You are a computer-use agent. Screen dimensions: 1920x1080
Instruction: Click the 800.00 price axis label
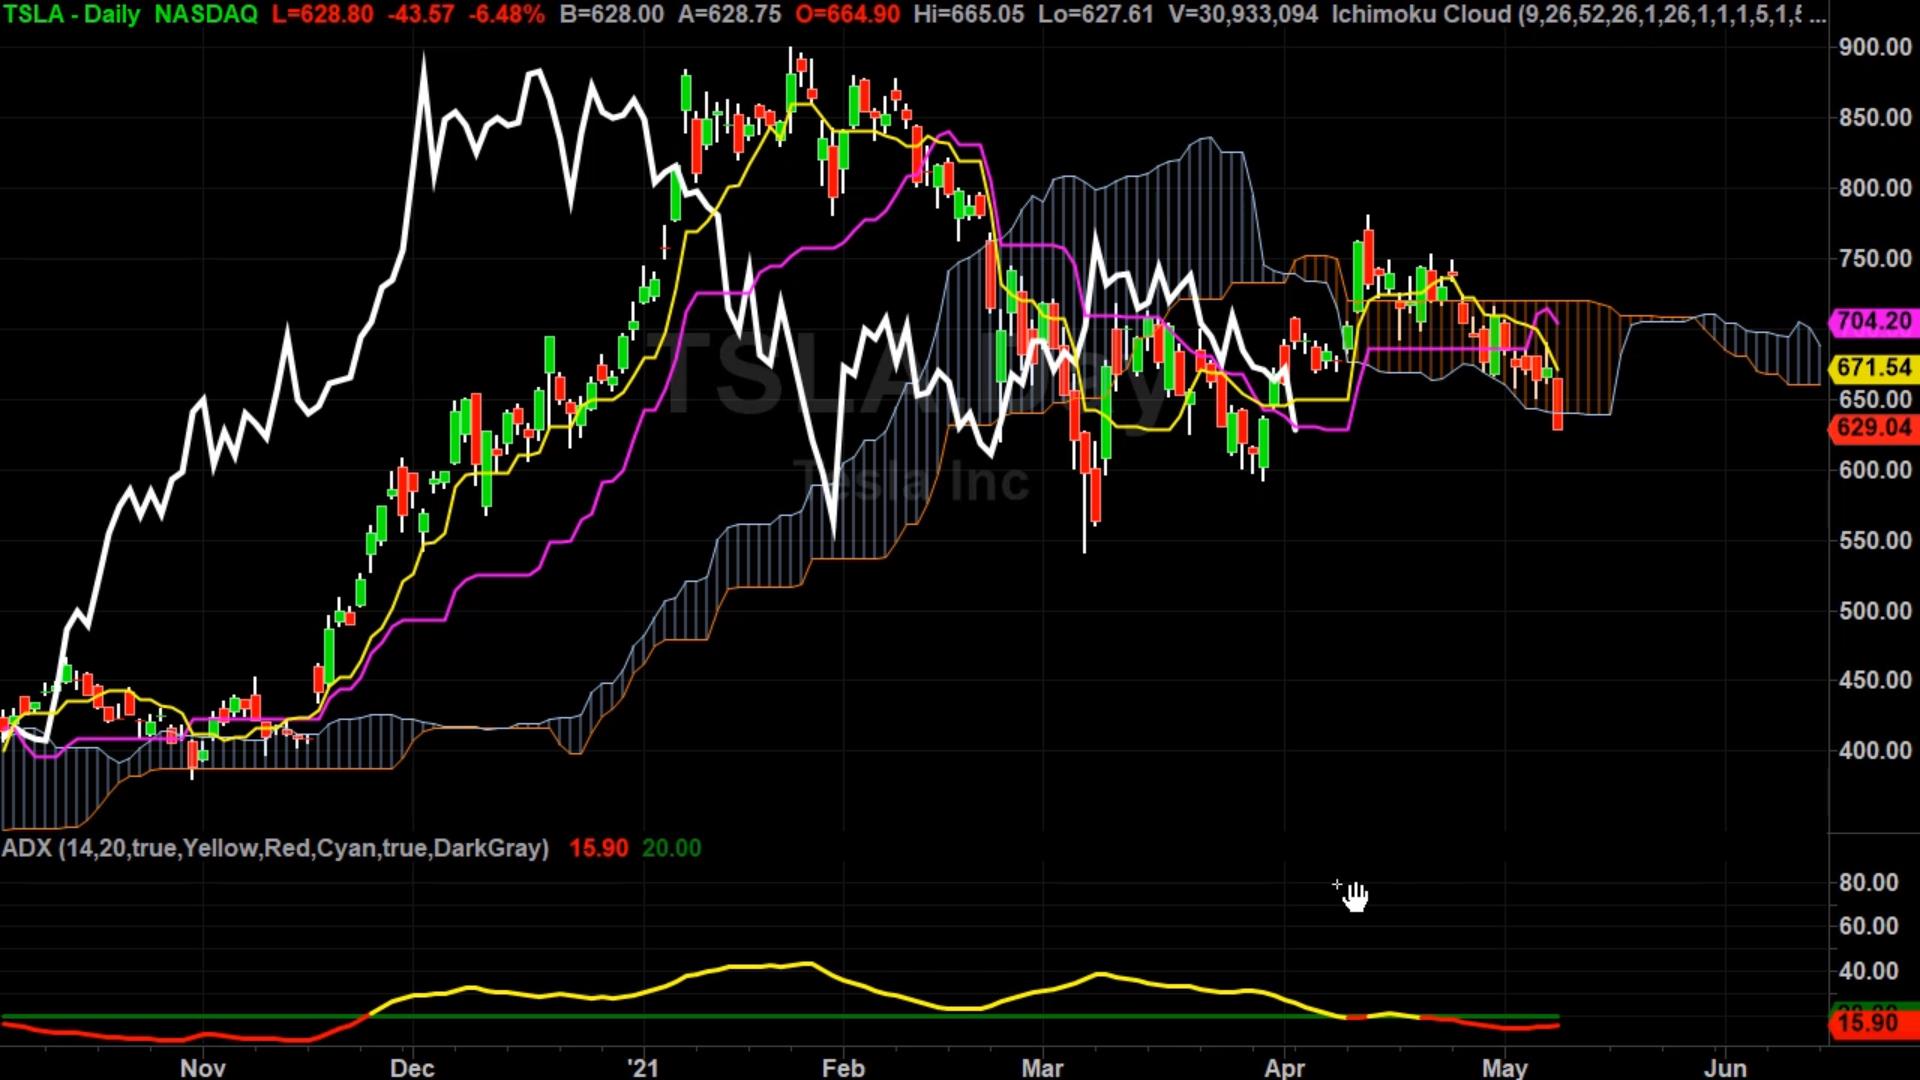pyautogui.click(x=1875, y=188)
